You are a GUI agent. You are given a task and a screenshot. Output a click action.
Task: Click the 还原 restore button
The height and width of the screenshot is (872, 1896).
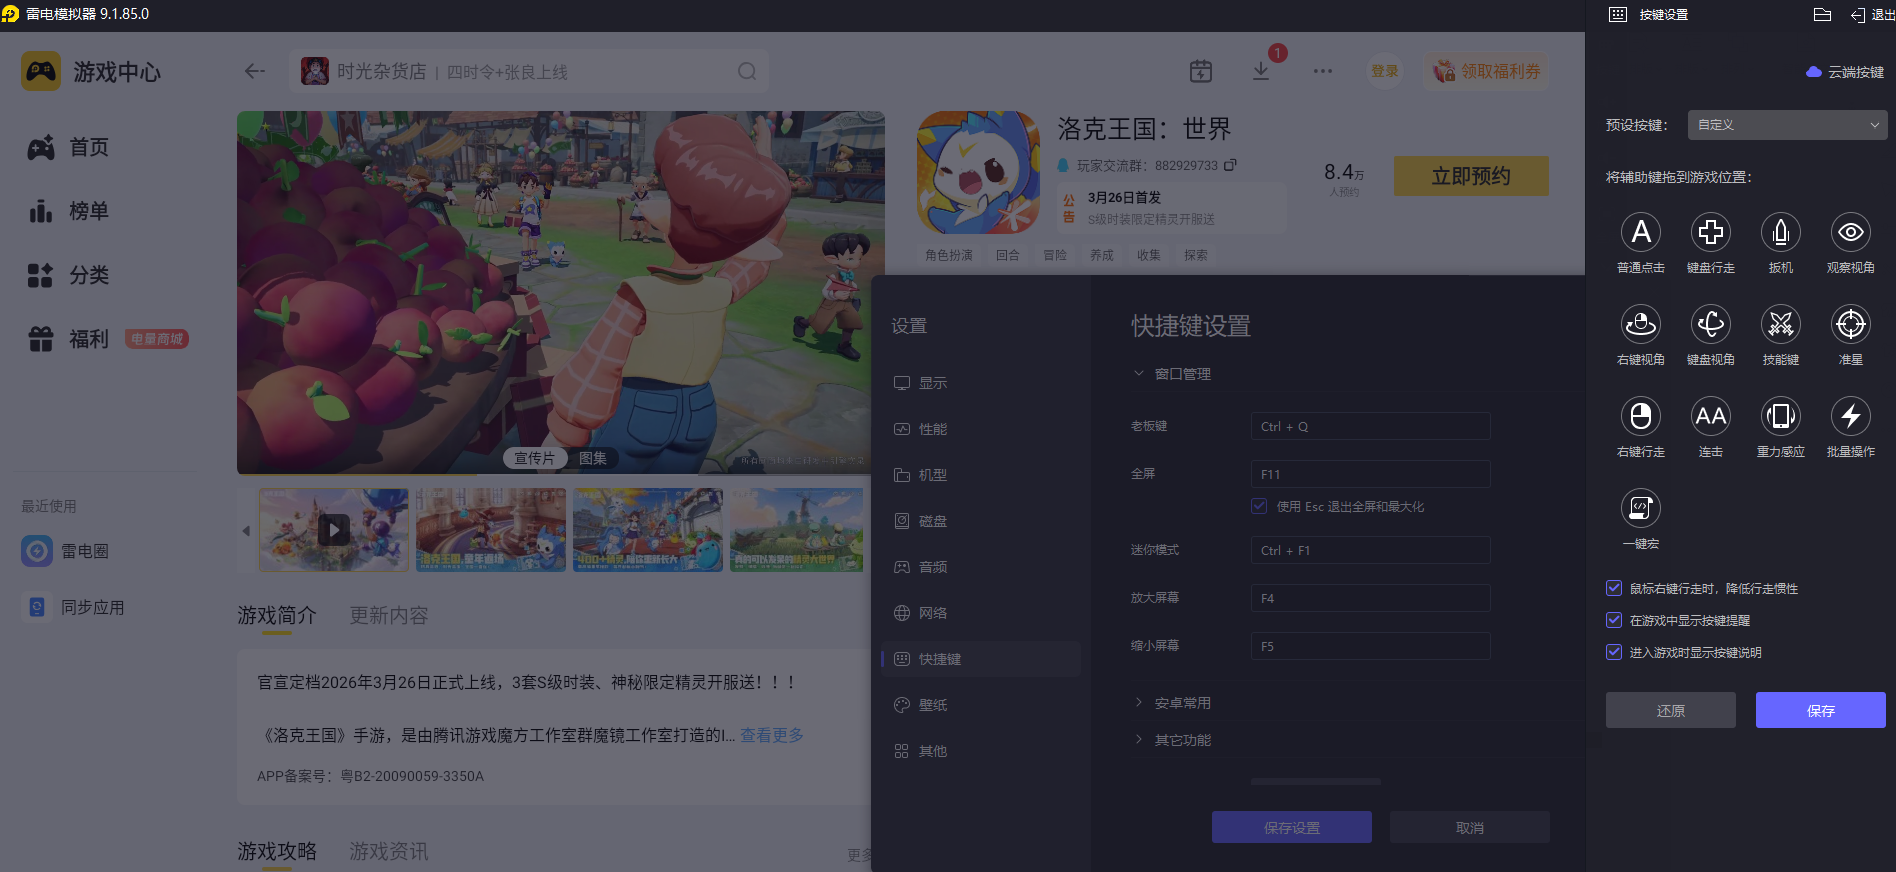[x=1670, y=710]
